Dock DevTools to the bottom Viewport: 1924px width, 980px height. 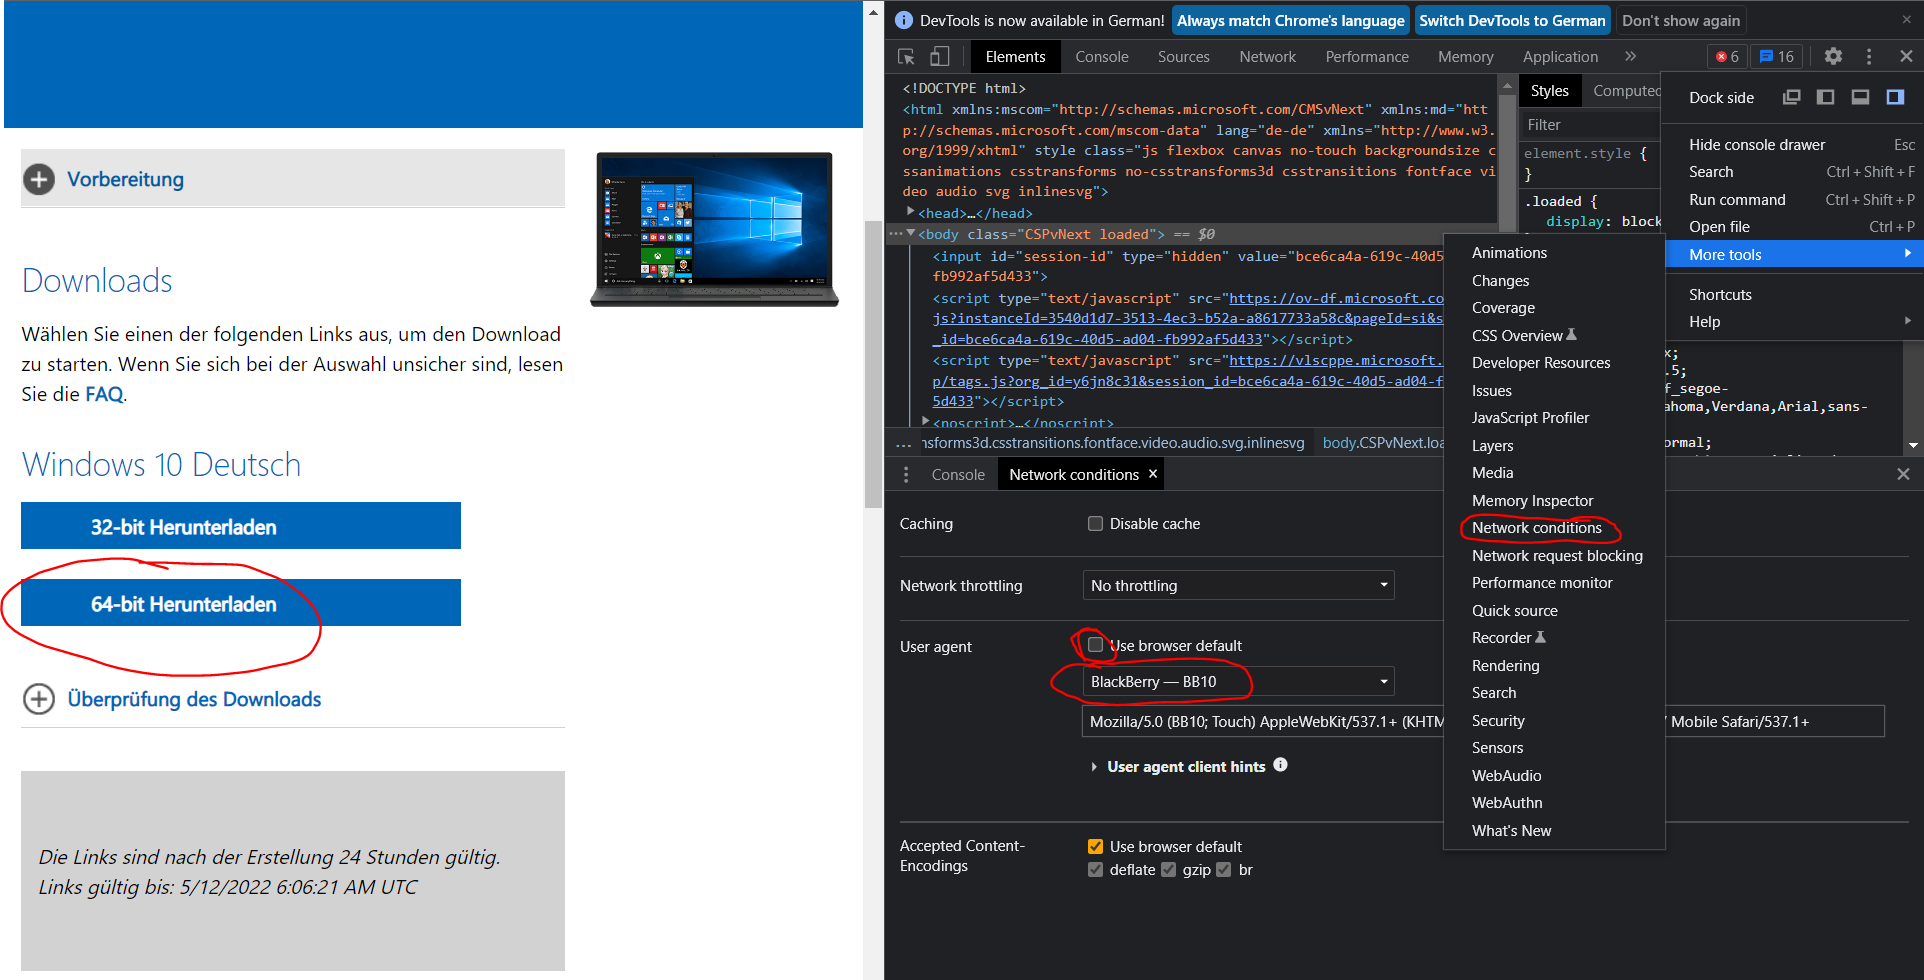click(1860, 97)
